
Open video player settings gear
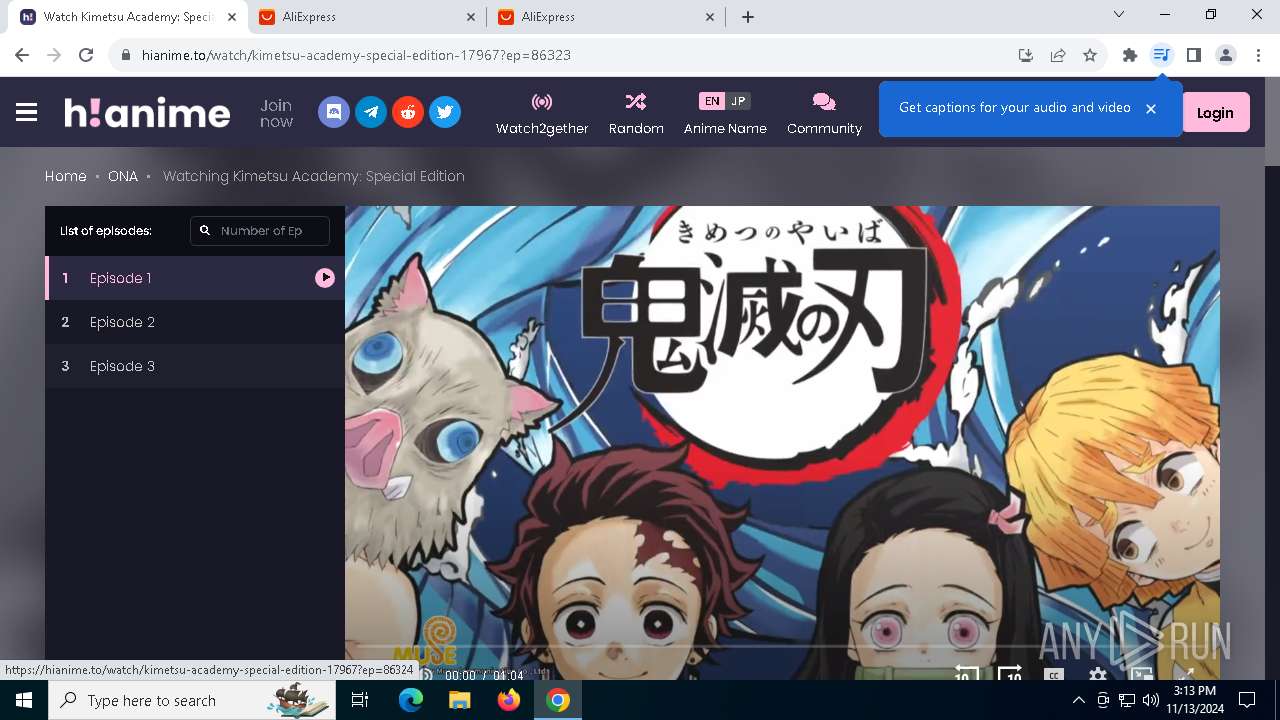coord(1098,675)
